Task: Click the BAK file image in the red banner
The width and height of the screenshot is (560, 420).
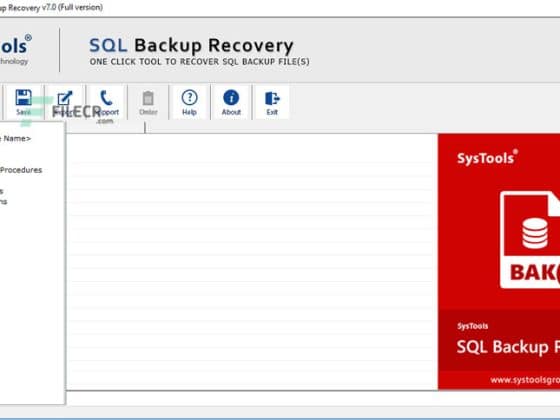Action: pyautogui.click(x=530, y=240)
